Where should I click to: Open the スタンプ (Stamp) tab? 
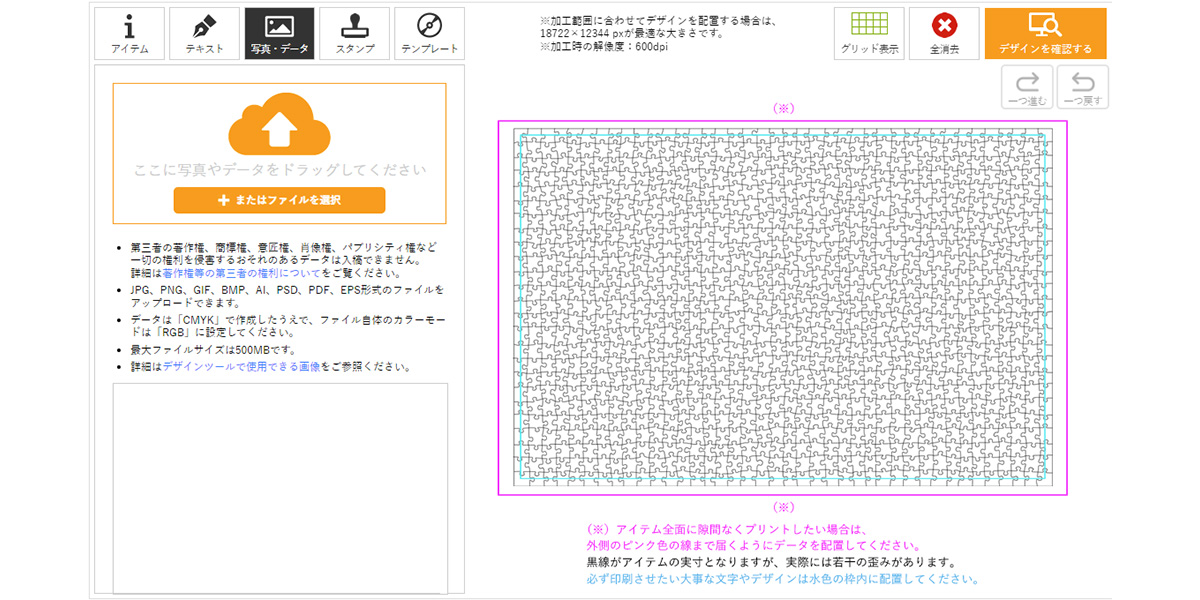pos(355,34)
